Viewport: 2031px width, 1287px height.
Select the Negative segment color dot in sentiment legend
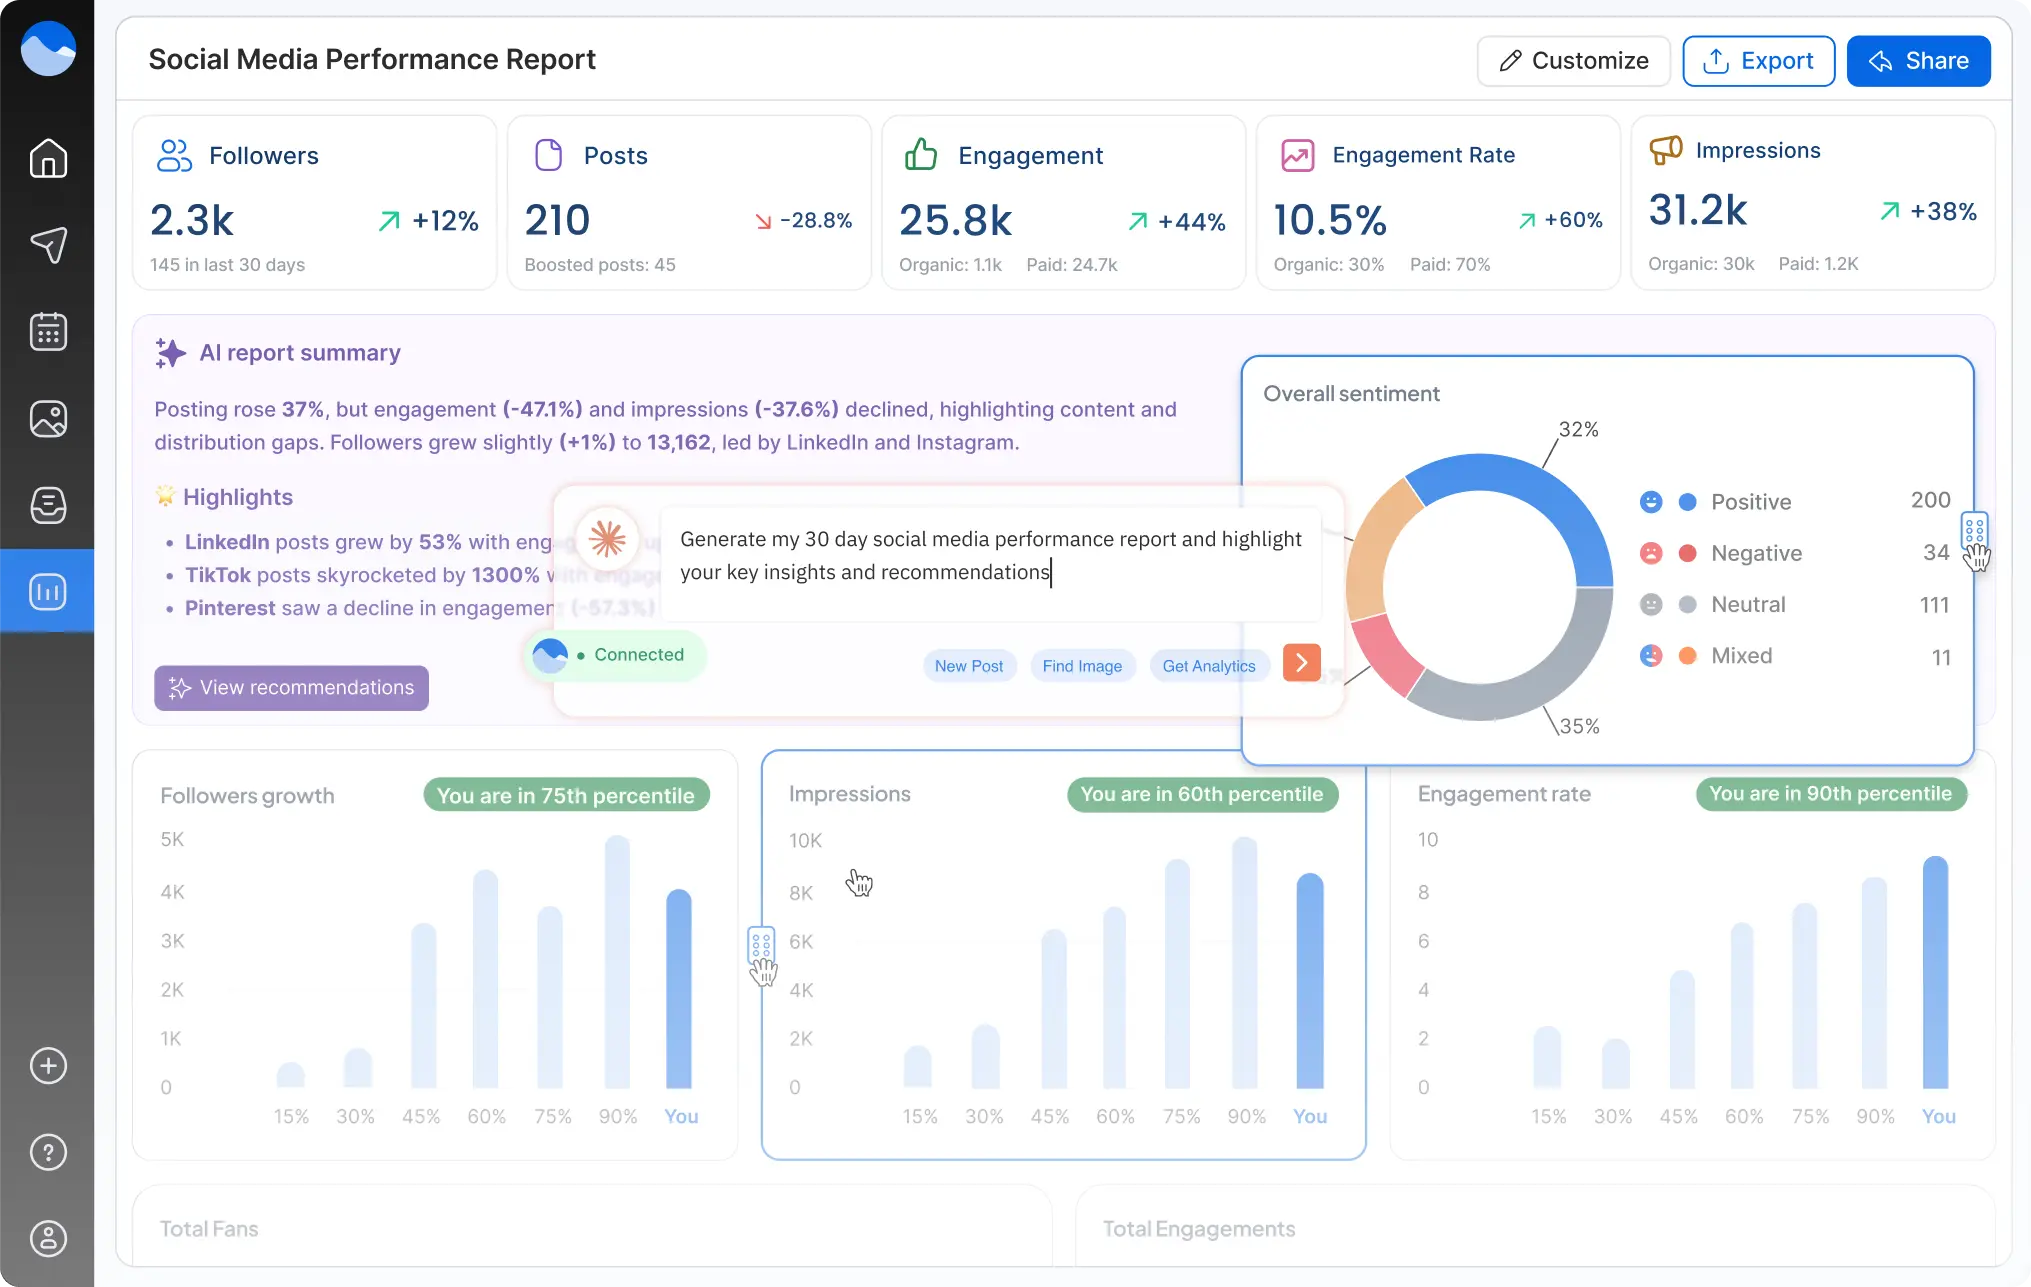(1688, 552)
